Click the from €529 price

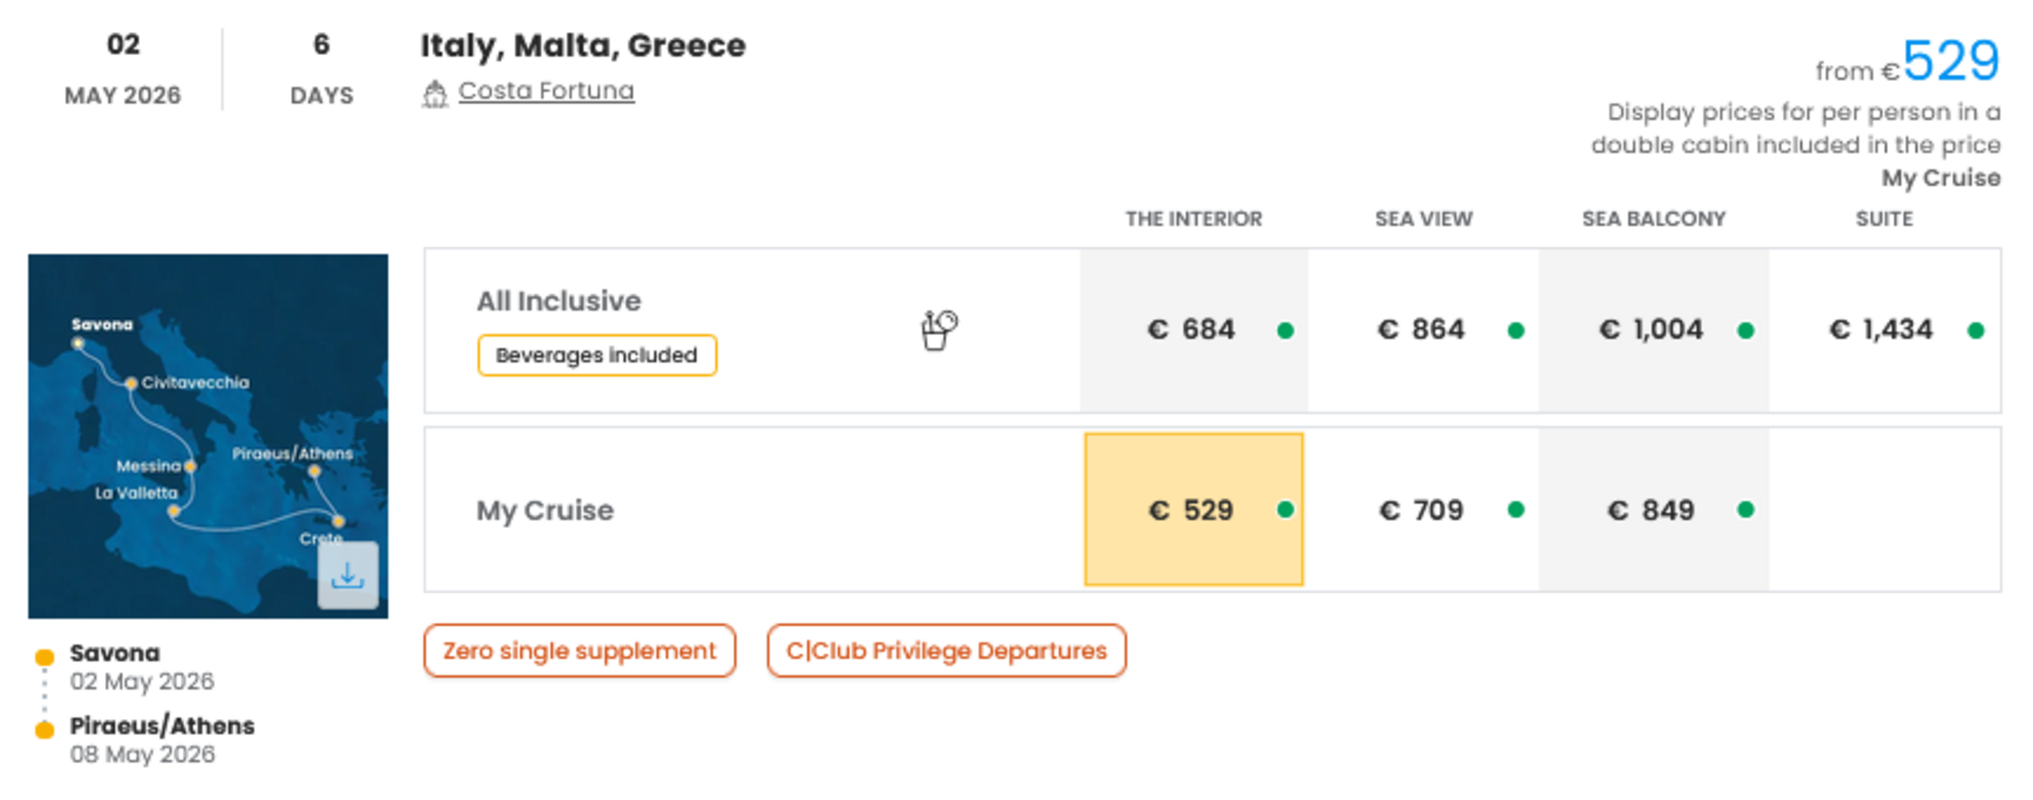(1949, 62)
